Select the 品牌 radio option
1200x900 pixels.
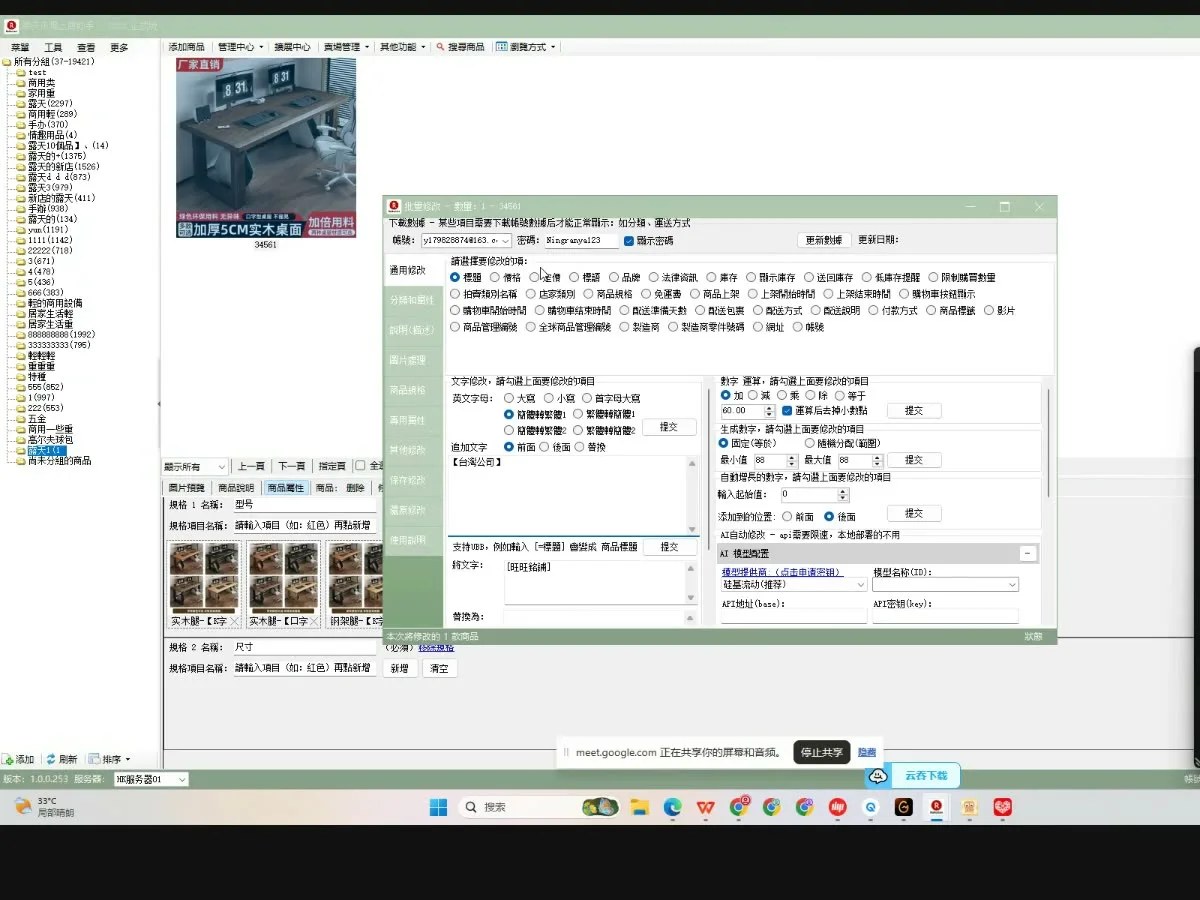[x=614, y=278]
